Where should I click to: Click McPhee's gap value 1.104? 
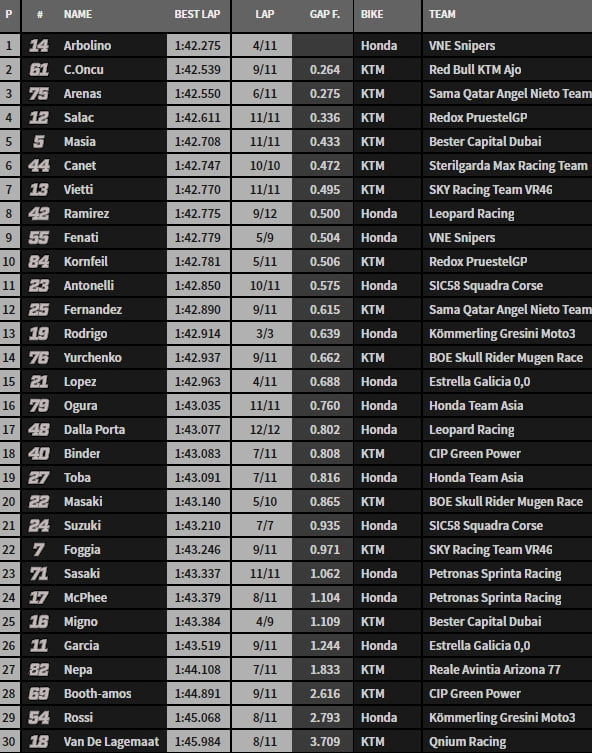325,597
